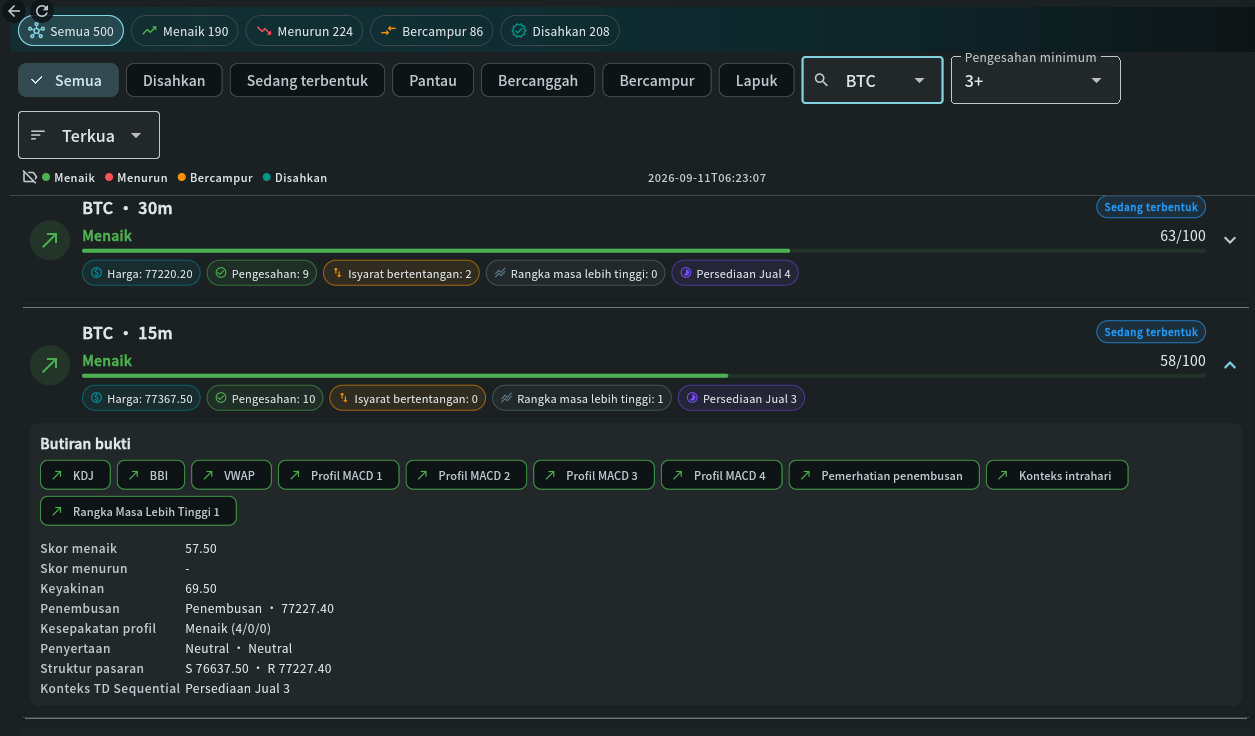Image resolution: width=1255 pixels, height=736 pixels.
Task: Open the Pengesahan minimum 3+ dropdown
Action: click(1035, 80)
